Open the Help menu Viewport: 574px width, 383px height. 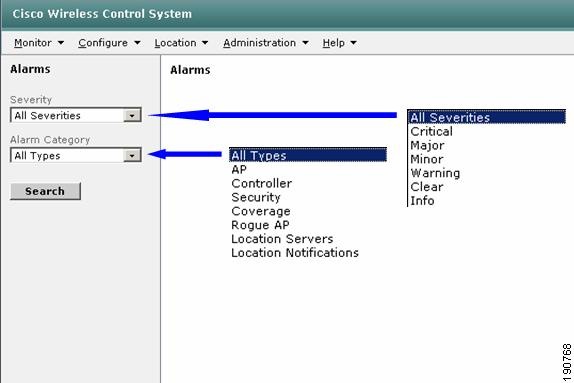[339, 43]
